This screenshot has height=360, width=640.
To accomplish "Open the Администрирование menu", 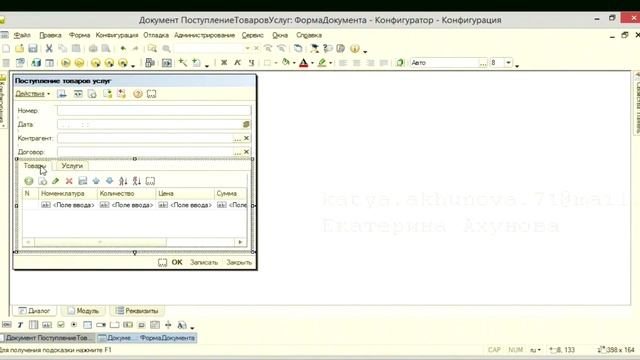I will (x=204, y=35).
